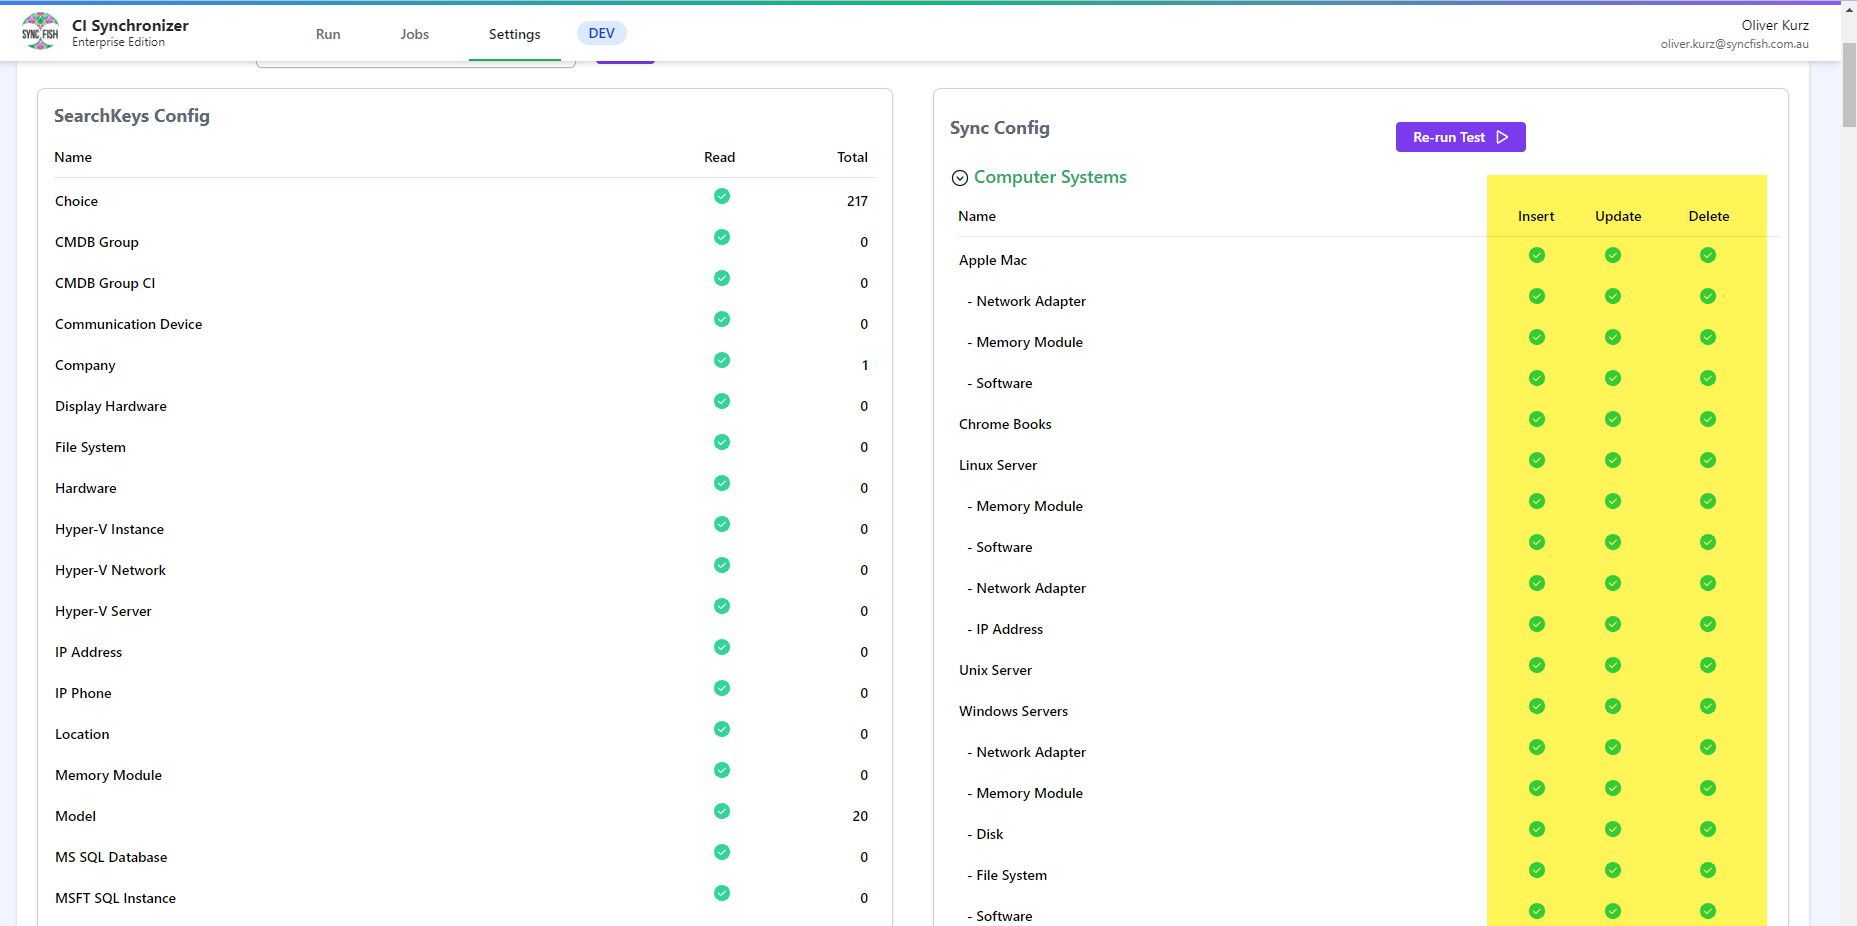
Task: Click the Apple Mac Update checkmark
Action: pos(1613,255)
